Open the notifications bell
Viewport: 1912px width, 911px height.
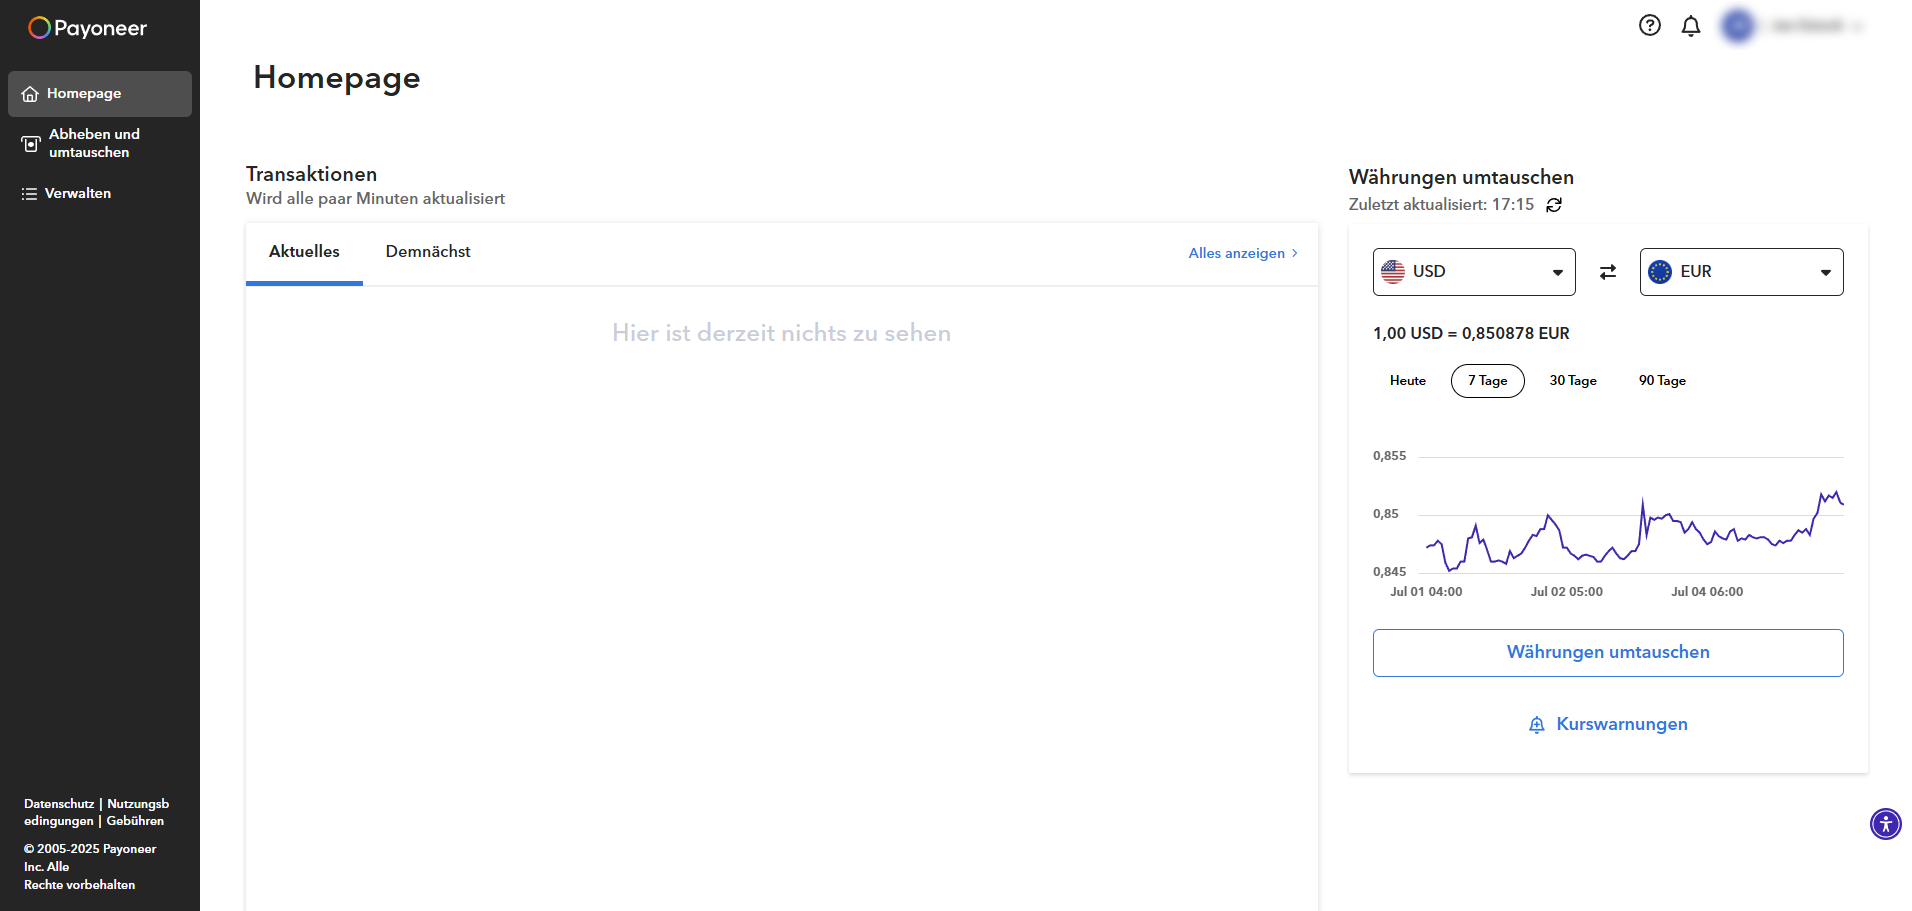point(1690,26)
